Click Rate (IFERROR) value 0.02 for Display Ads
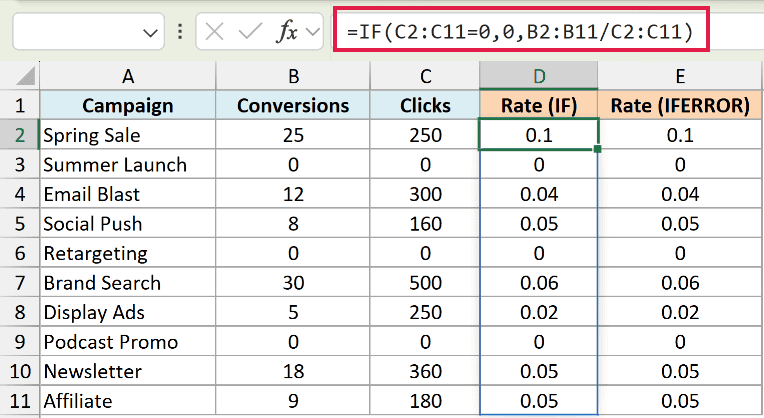Viewport: 764px width, 418px height. click(x=680, y=312)
